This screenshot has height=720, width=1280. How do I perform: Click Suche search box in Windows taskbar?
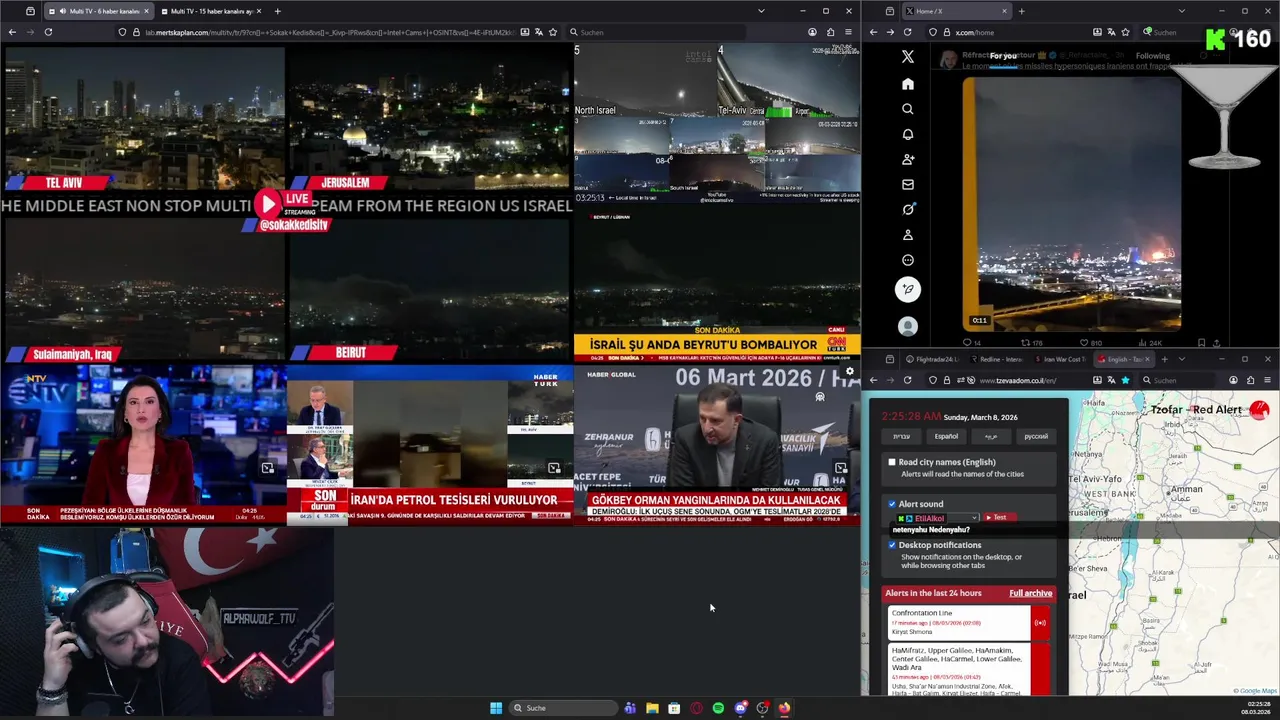coord(562,708)
